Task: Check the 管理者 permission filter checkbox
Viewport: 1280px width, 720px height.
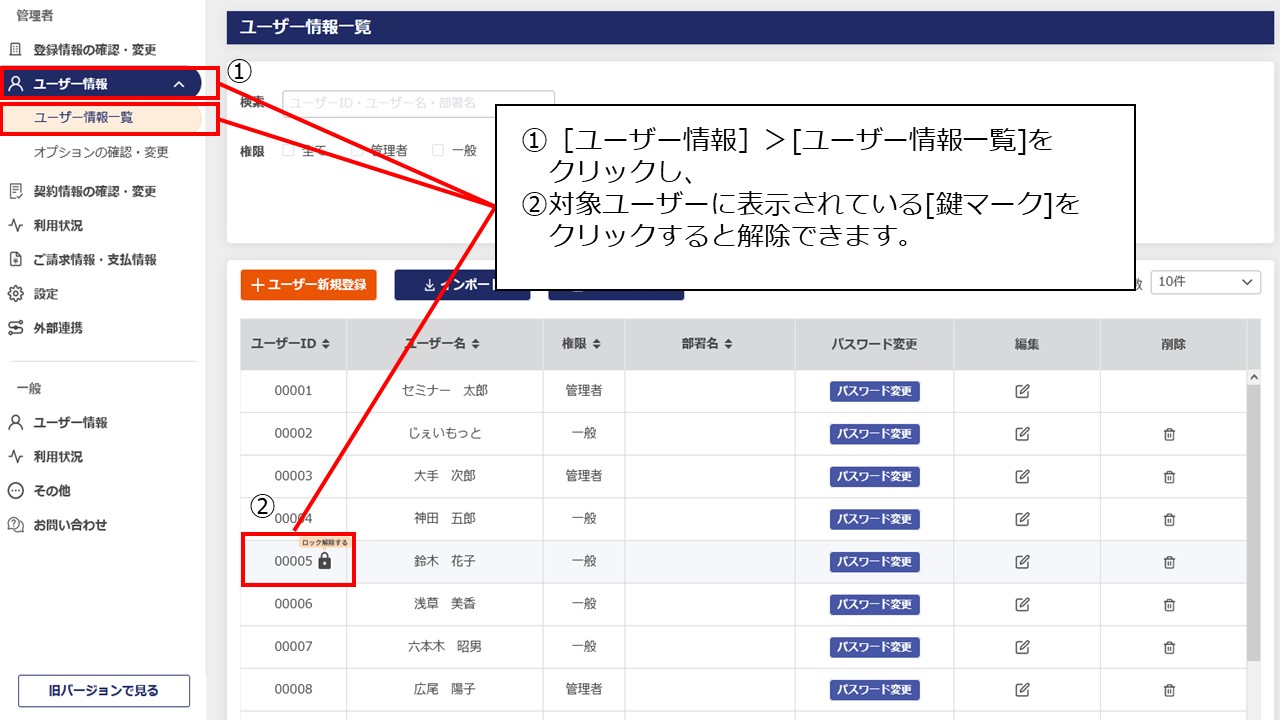Action: tap(357, 150)
